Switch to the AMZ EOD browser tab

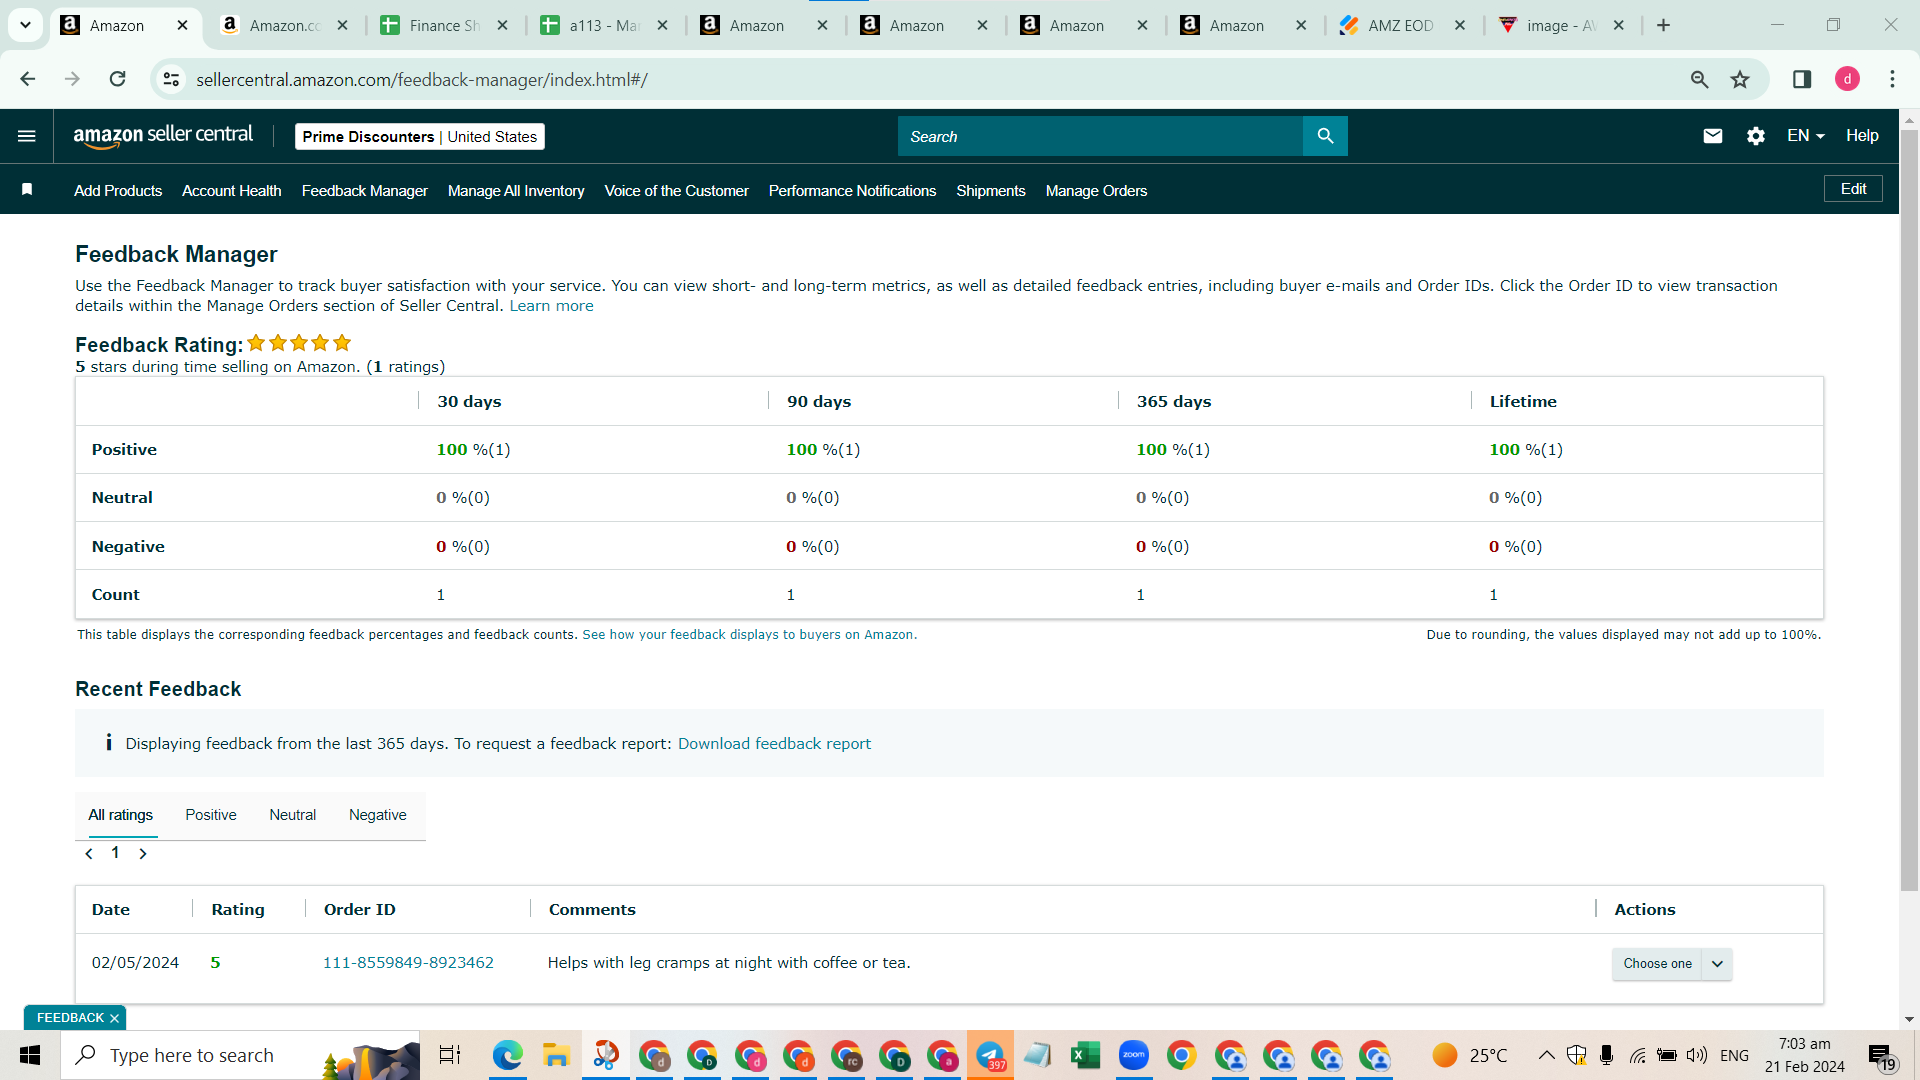(x=1400, y=25)
